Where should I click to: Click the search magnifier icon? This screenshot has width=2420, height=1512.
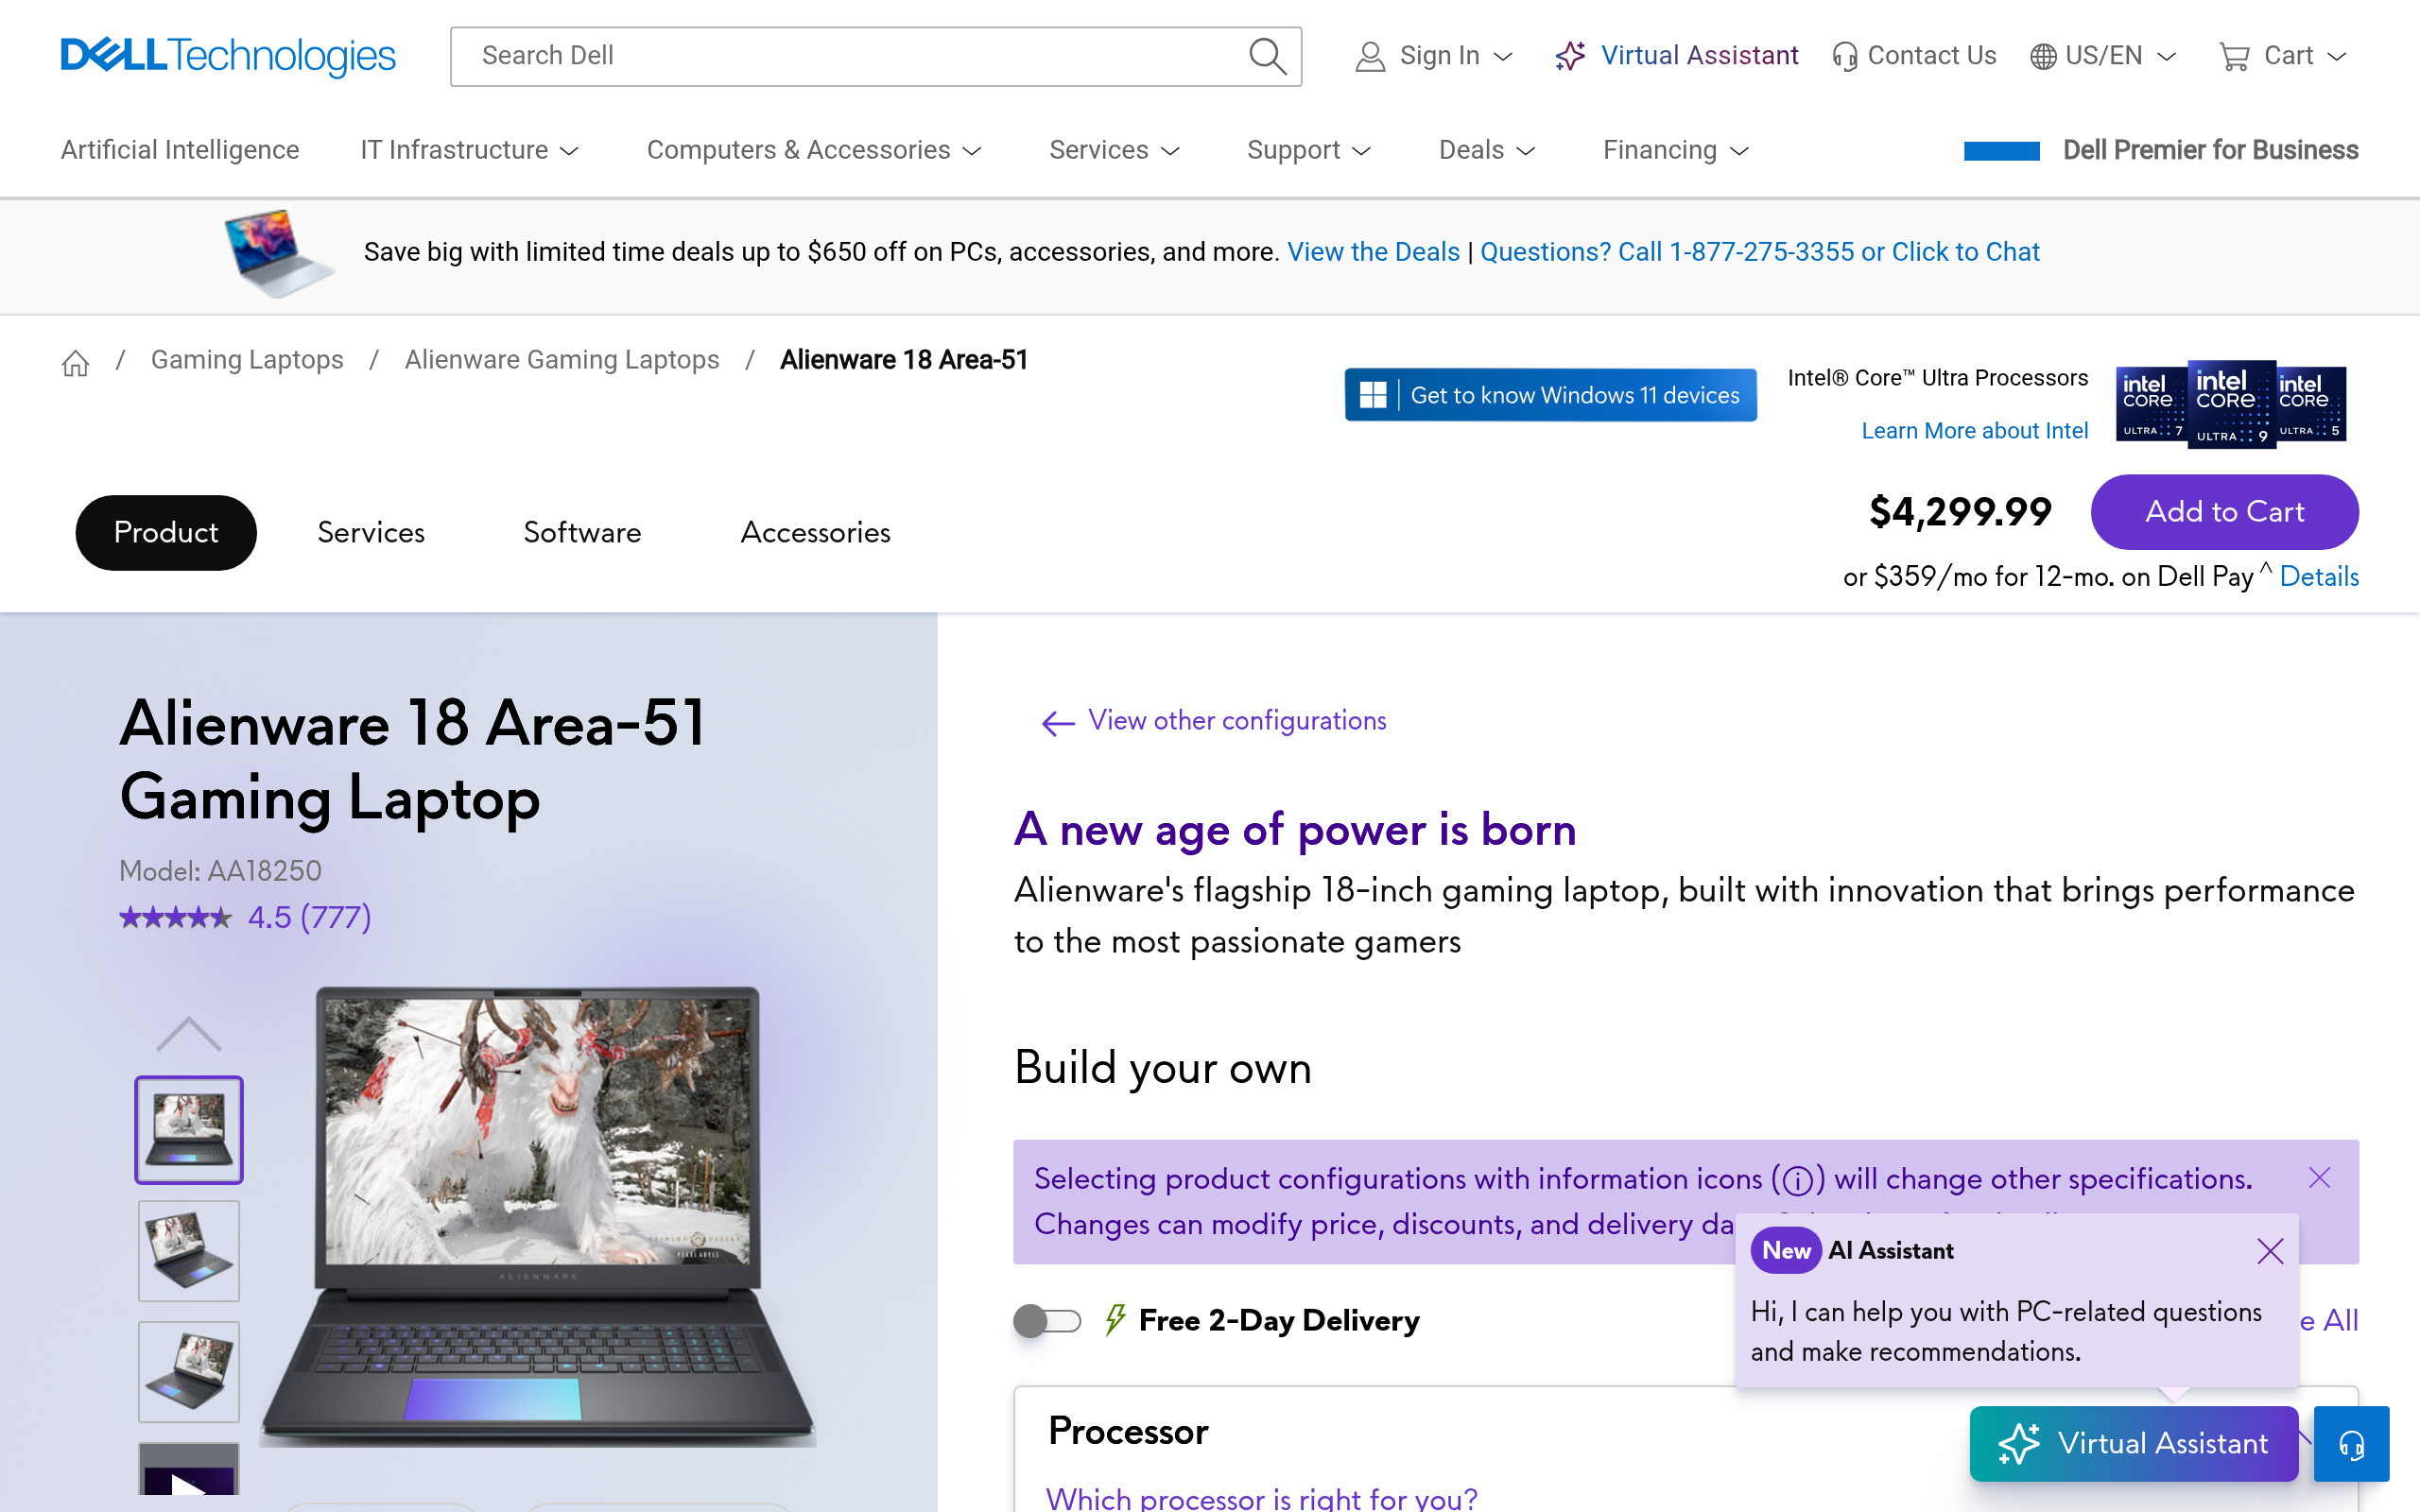1266,56
